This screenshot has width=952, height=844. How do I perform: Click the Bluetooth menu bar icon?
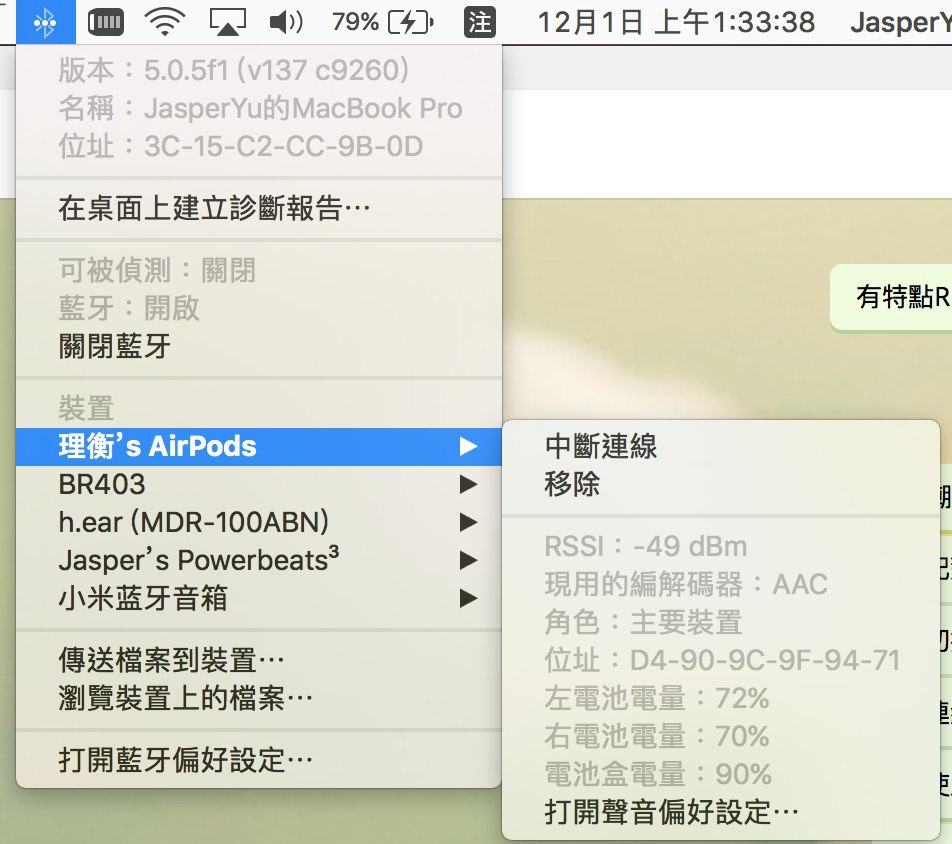(x=46, y=22)
